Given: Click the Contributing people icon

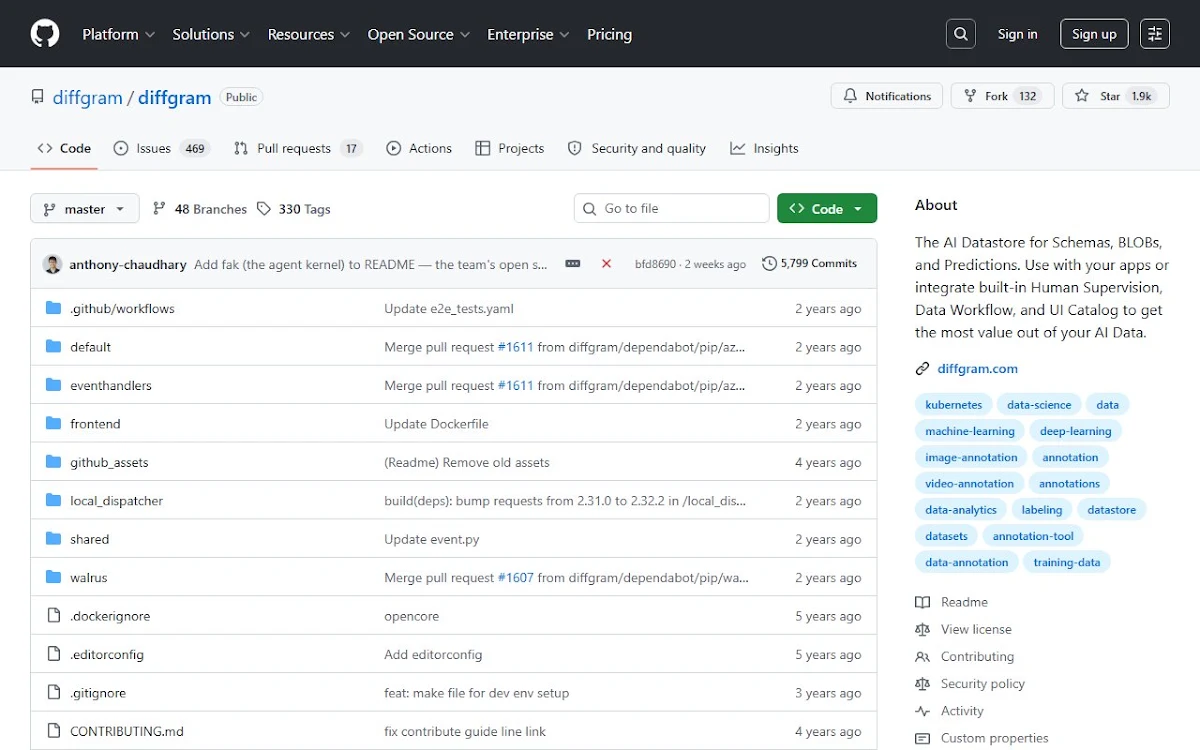Looking at the screenshot, I should coord(922,657).
